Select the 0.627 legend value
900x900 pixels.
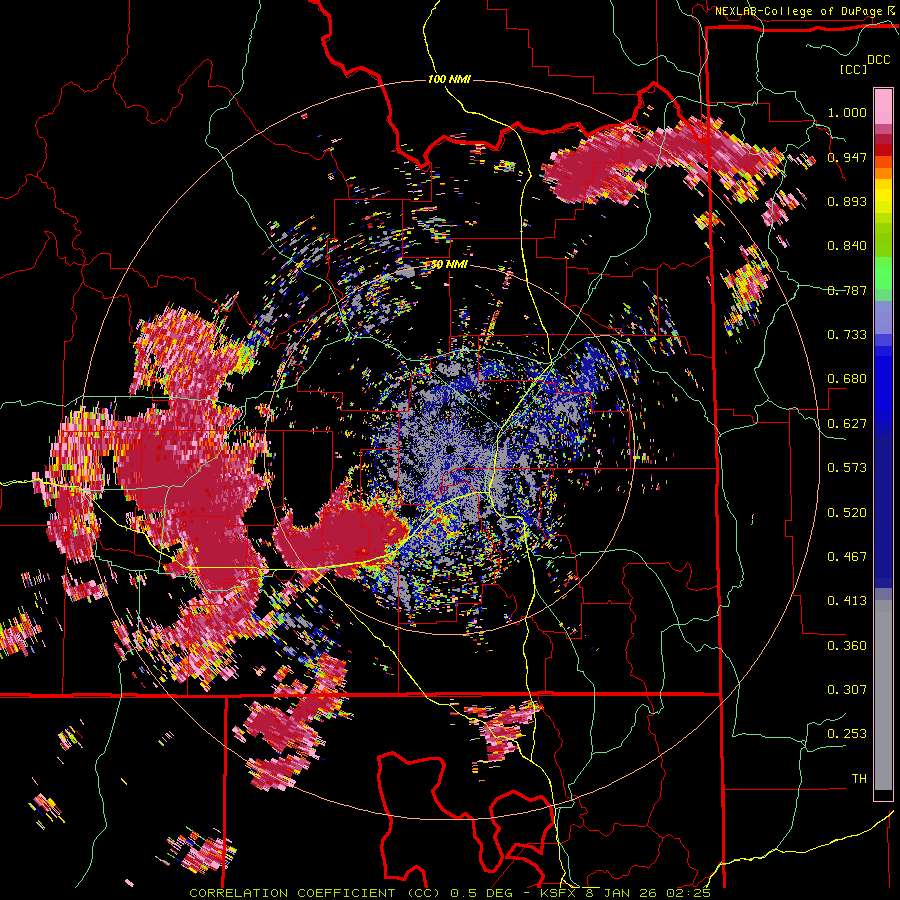point(847,424)
